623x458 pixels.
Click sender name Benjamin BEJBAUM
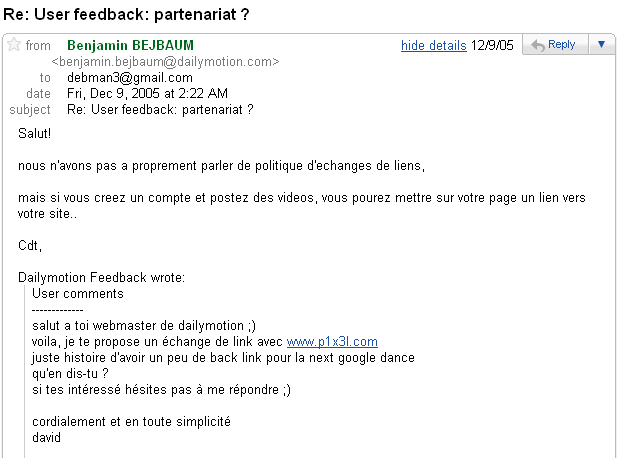(x=130, y=45)
